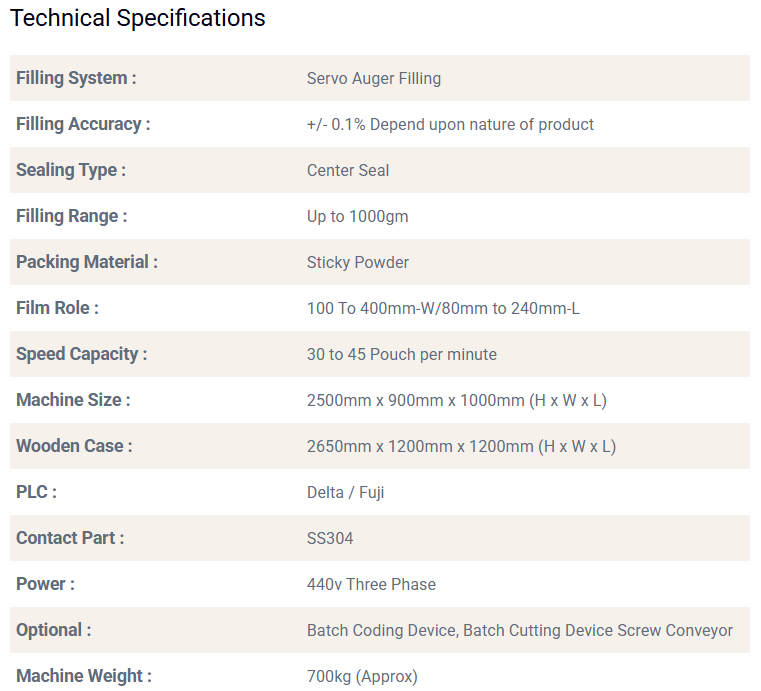The height and width of the screenshot is (691, 761).
Task: Click the Filling Accuracy label
Action: 83,124
